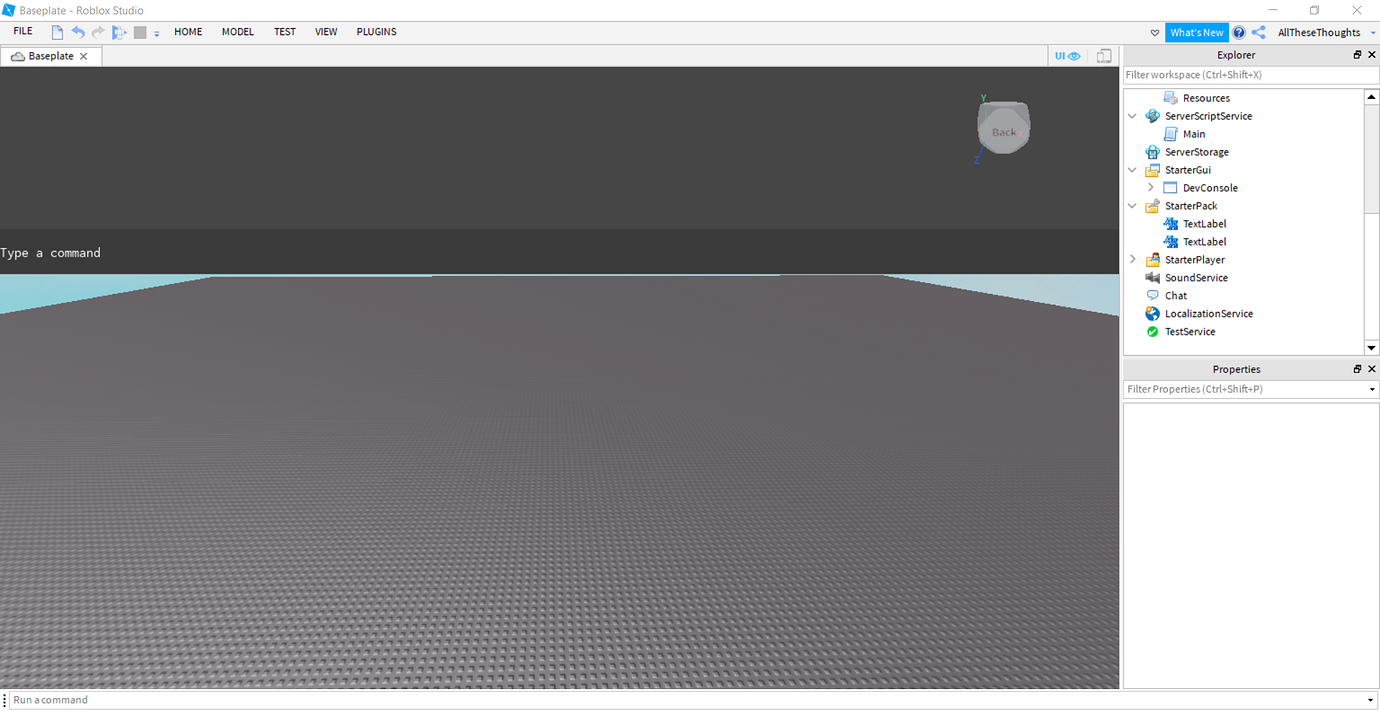Switch to the MODEL ribbon tab
This screenshot has width=1380, height=728.
tap(238, 32)
